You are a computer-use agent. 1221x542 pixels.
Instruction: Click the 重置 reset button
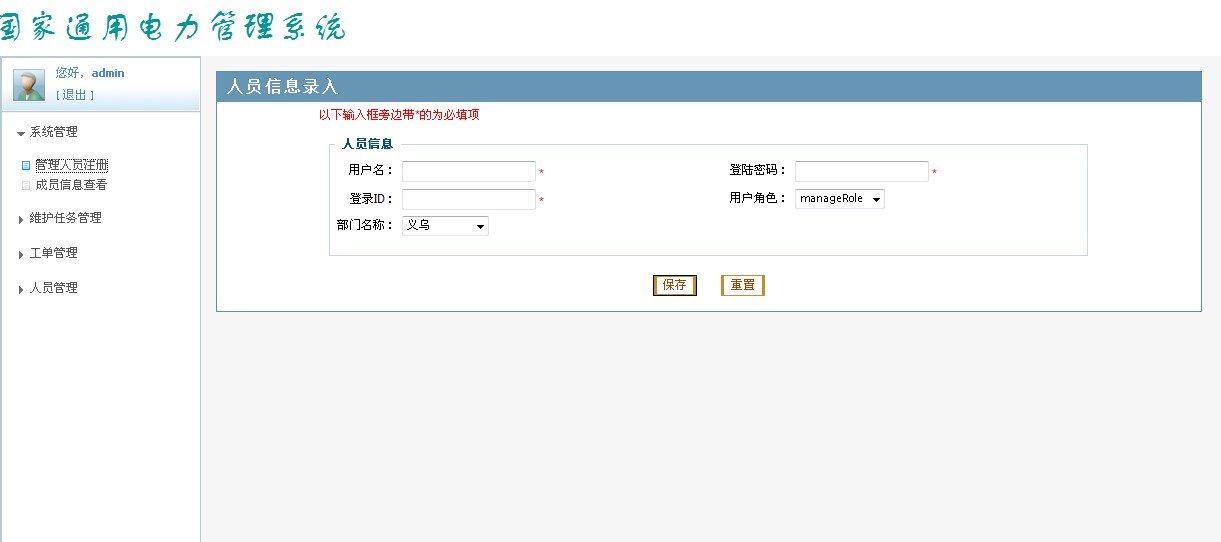[x=743, y=285]
